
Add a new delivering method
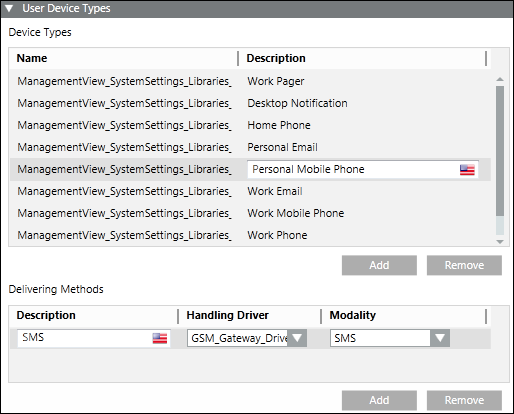[x=379, y=400]
